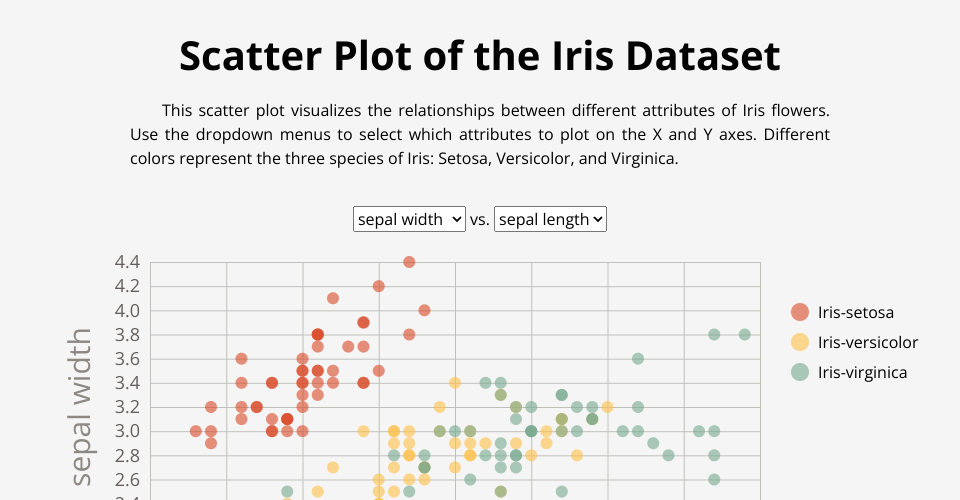
Task: Toggle the Iris-versicolor legend label
Action: [x=867, y=342]
